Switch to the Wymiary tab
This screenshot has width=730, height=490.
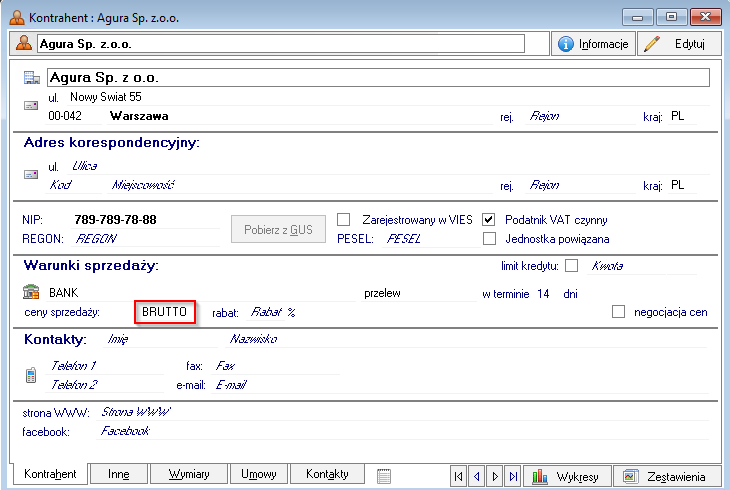point(188,474)
